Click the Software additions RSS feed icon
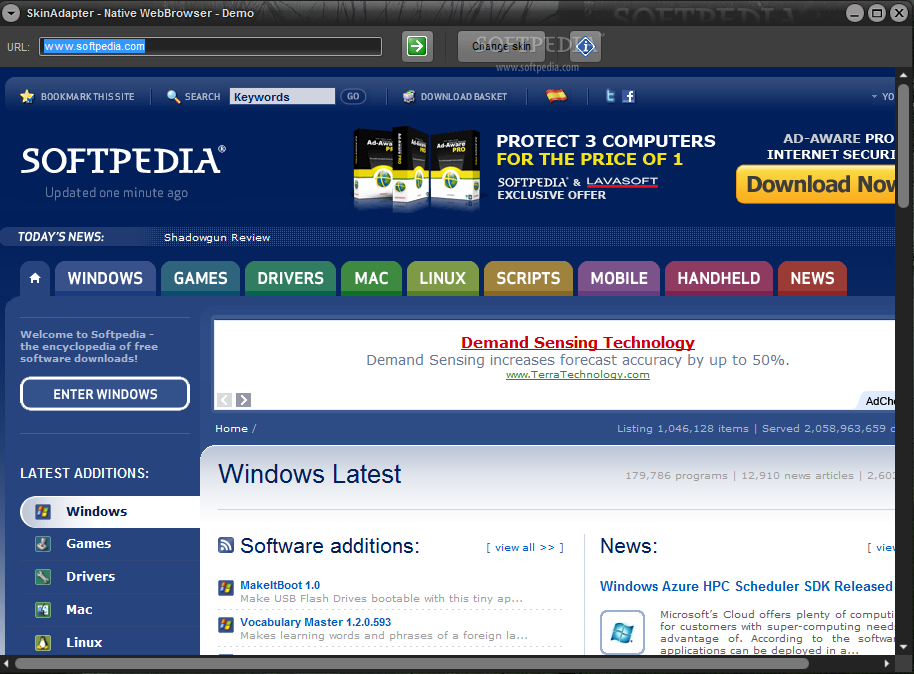Image resolution: width=914 pixels, height=674 pixels. (x=226, y=545)
